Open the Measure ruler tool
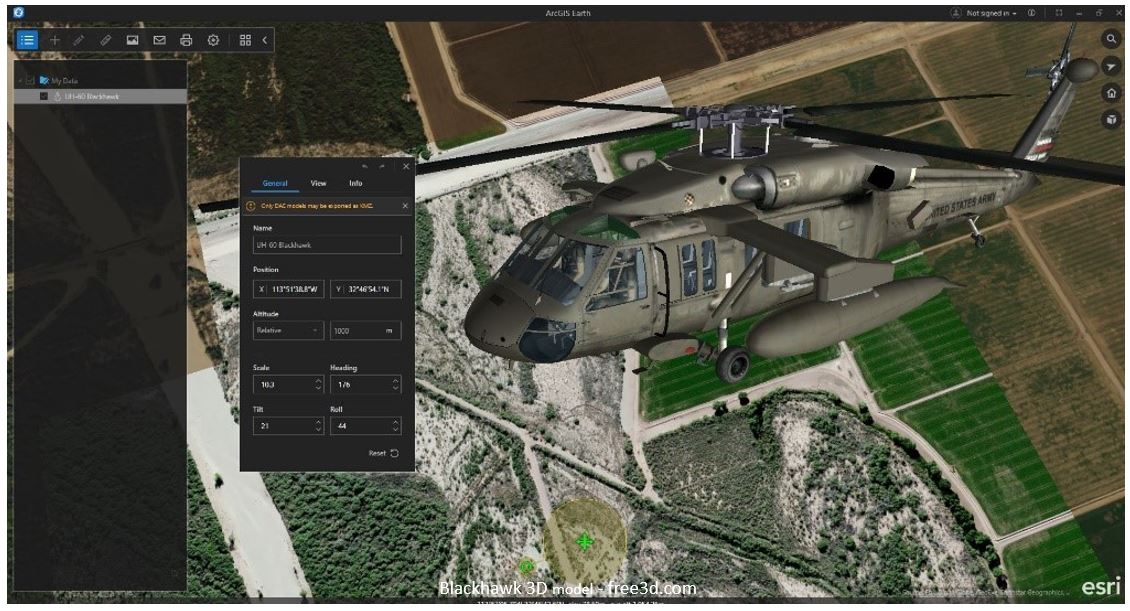The width and height of the screenshot is (1130, 611). tap(105, 40)
